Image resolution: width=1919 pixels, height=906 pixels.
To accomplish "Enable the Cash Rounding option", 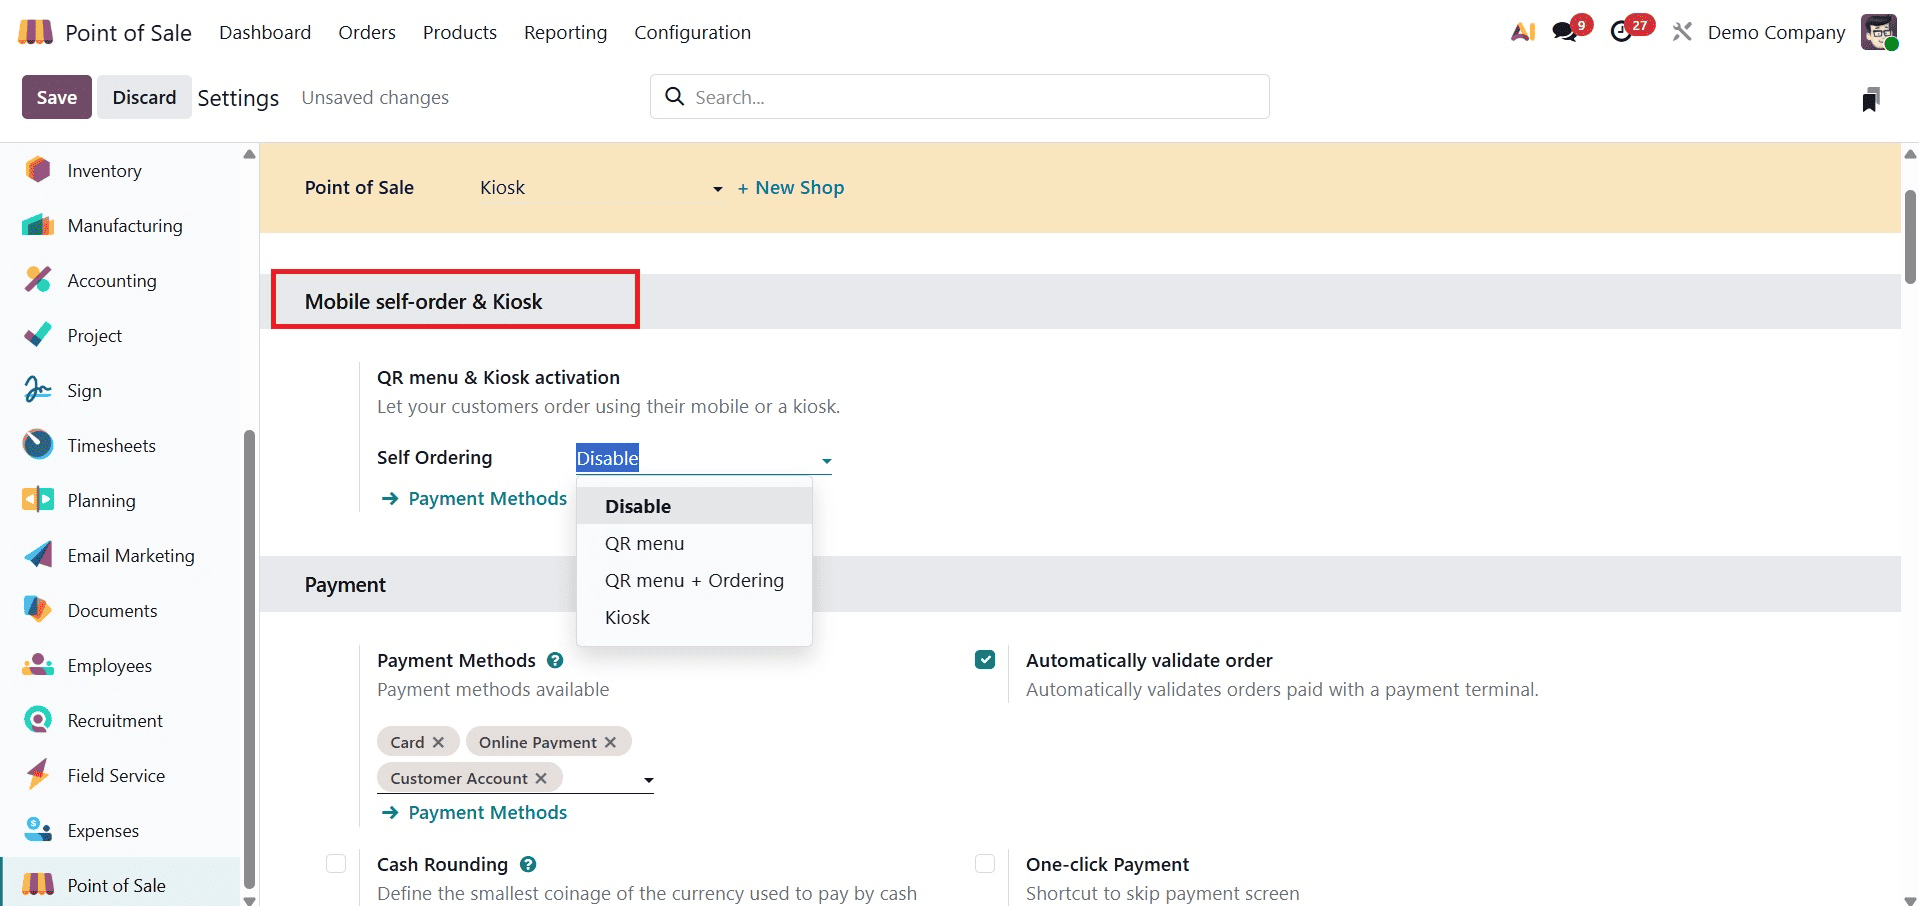I will coord(335,863).
